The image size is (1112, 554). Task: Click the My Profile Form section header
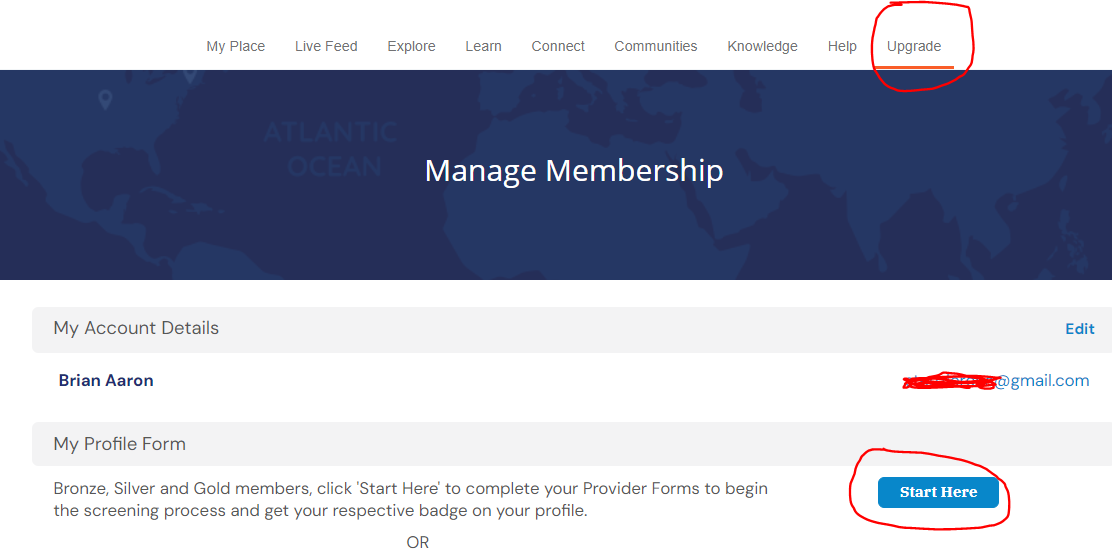tap(120, 444)
